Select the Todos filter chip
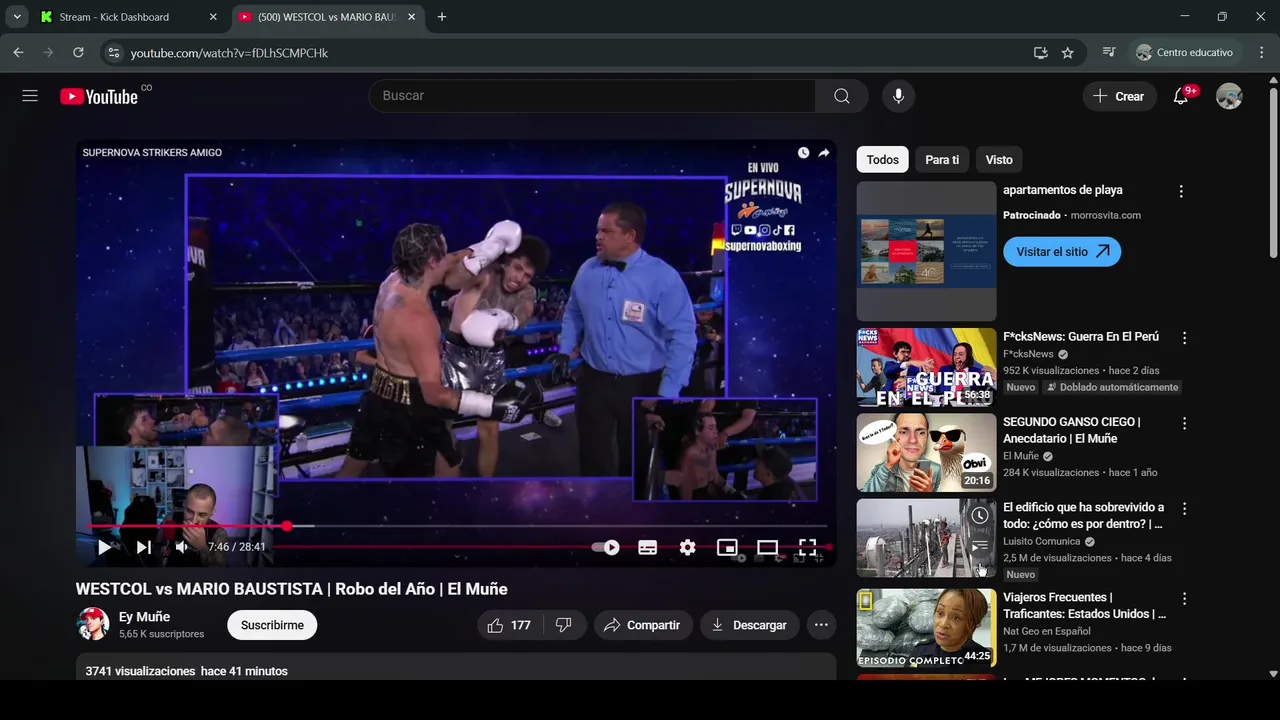The width and height of the screenshot is (1280, 720). pyautogui.click(x=882, y=160)
